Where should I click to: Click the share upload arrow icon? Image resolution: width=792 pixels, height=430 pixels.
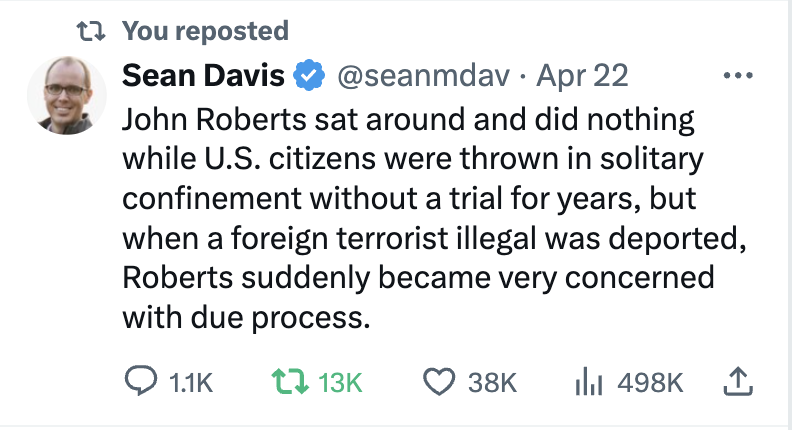(x=738, y=381)
